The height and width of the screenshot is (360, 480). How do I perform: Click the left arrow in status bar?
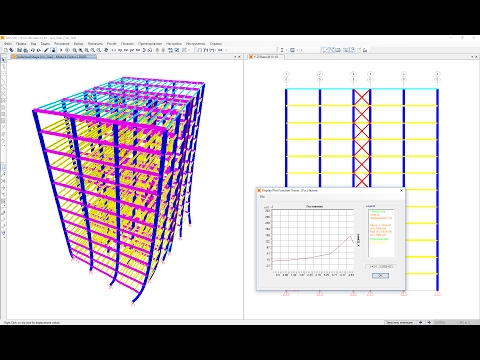[421, 322]
